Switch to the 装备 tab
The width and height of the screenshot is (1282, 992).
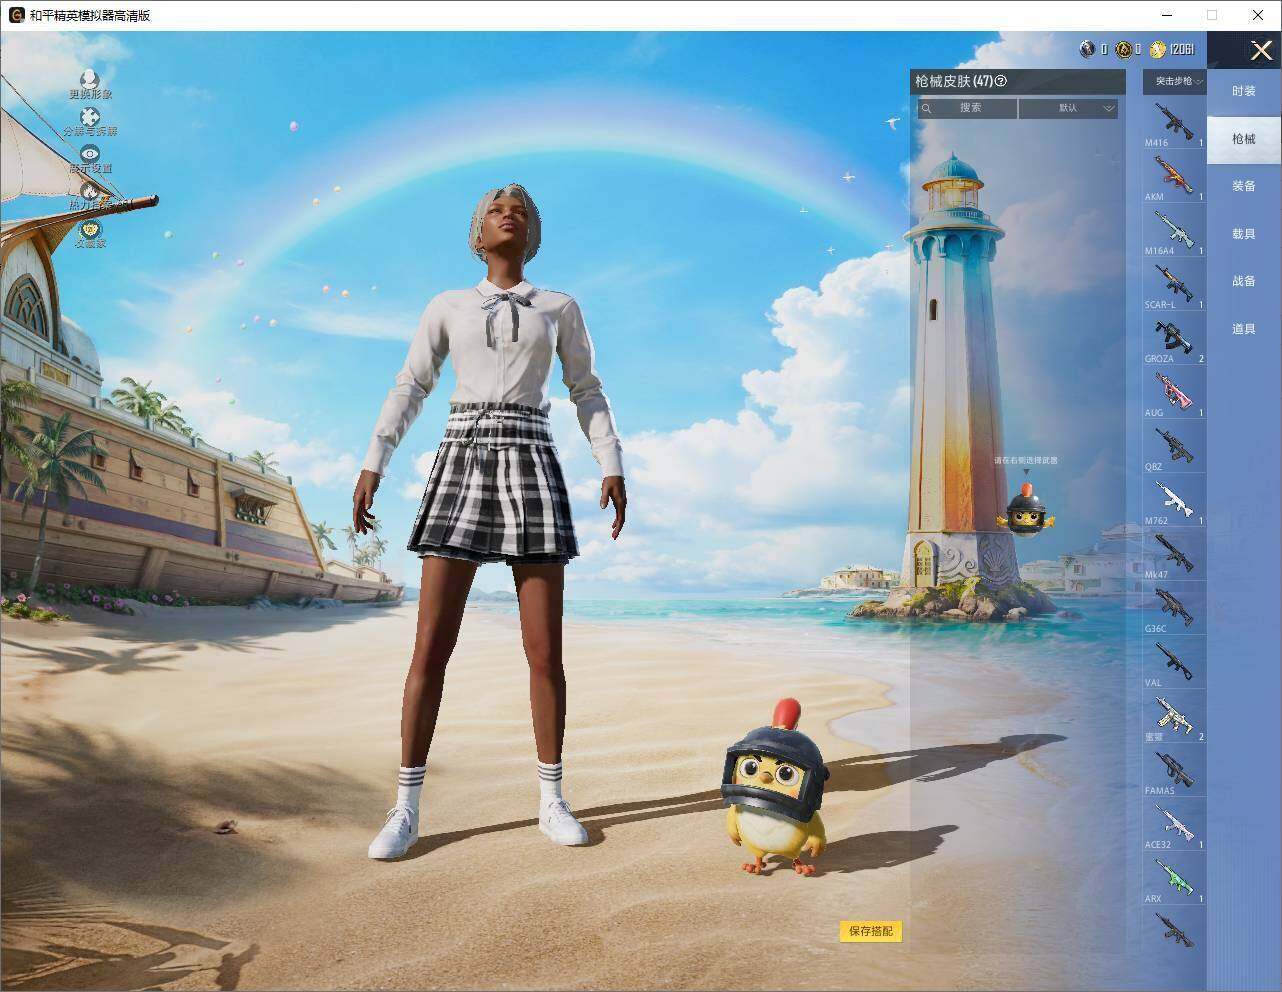tap(1244, 186)
